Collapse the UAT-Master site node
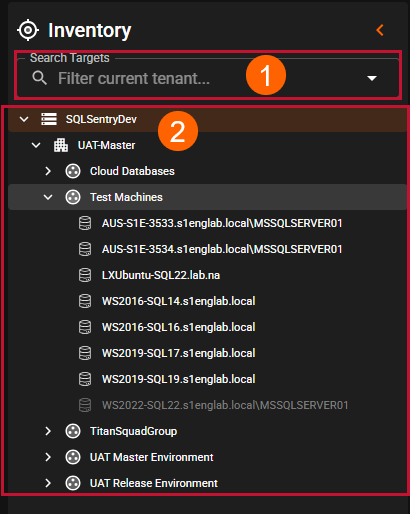The image size is (410, 514). 36,145
